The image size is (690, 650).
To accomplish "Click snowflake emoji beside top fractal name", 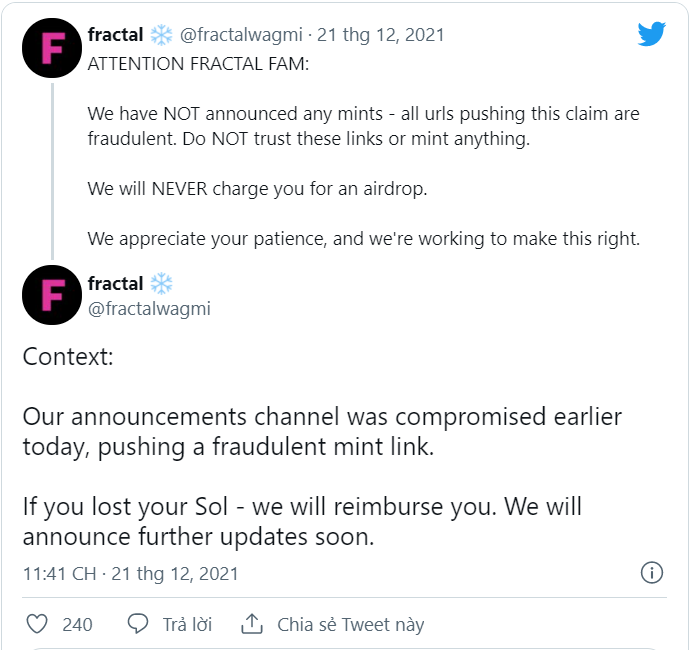I will [161, 35].
